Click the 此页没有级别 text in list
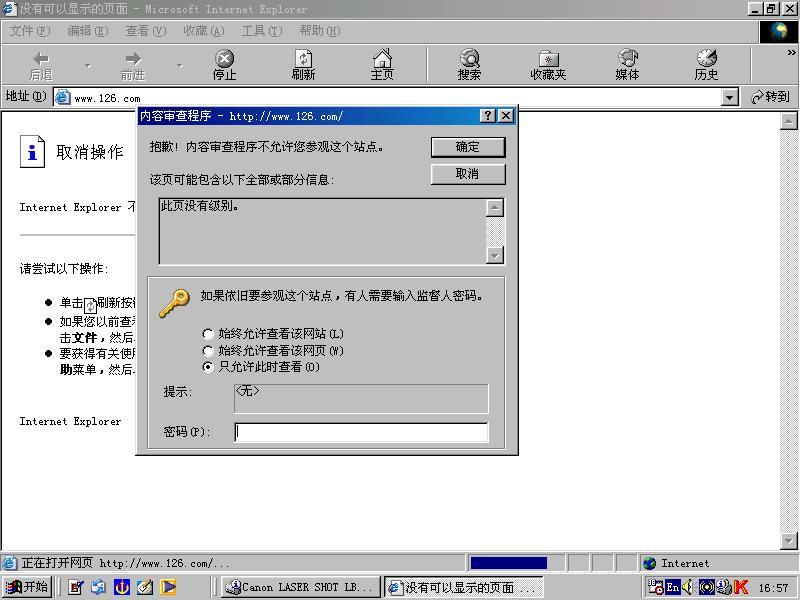 [199, 206]
